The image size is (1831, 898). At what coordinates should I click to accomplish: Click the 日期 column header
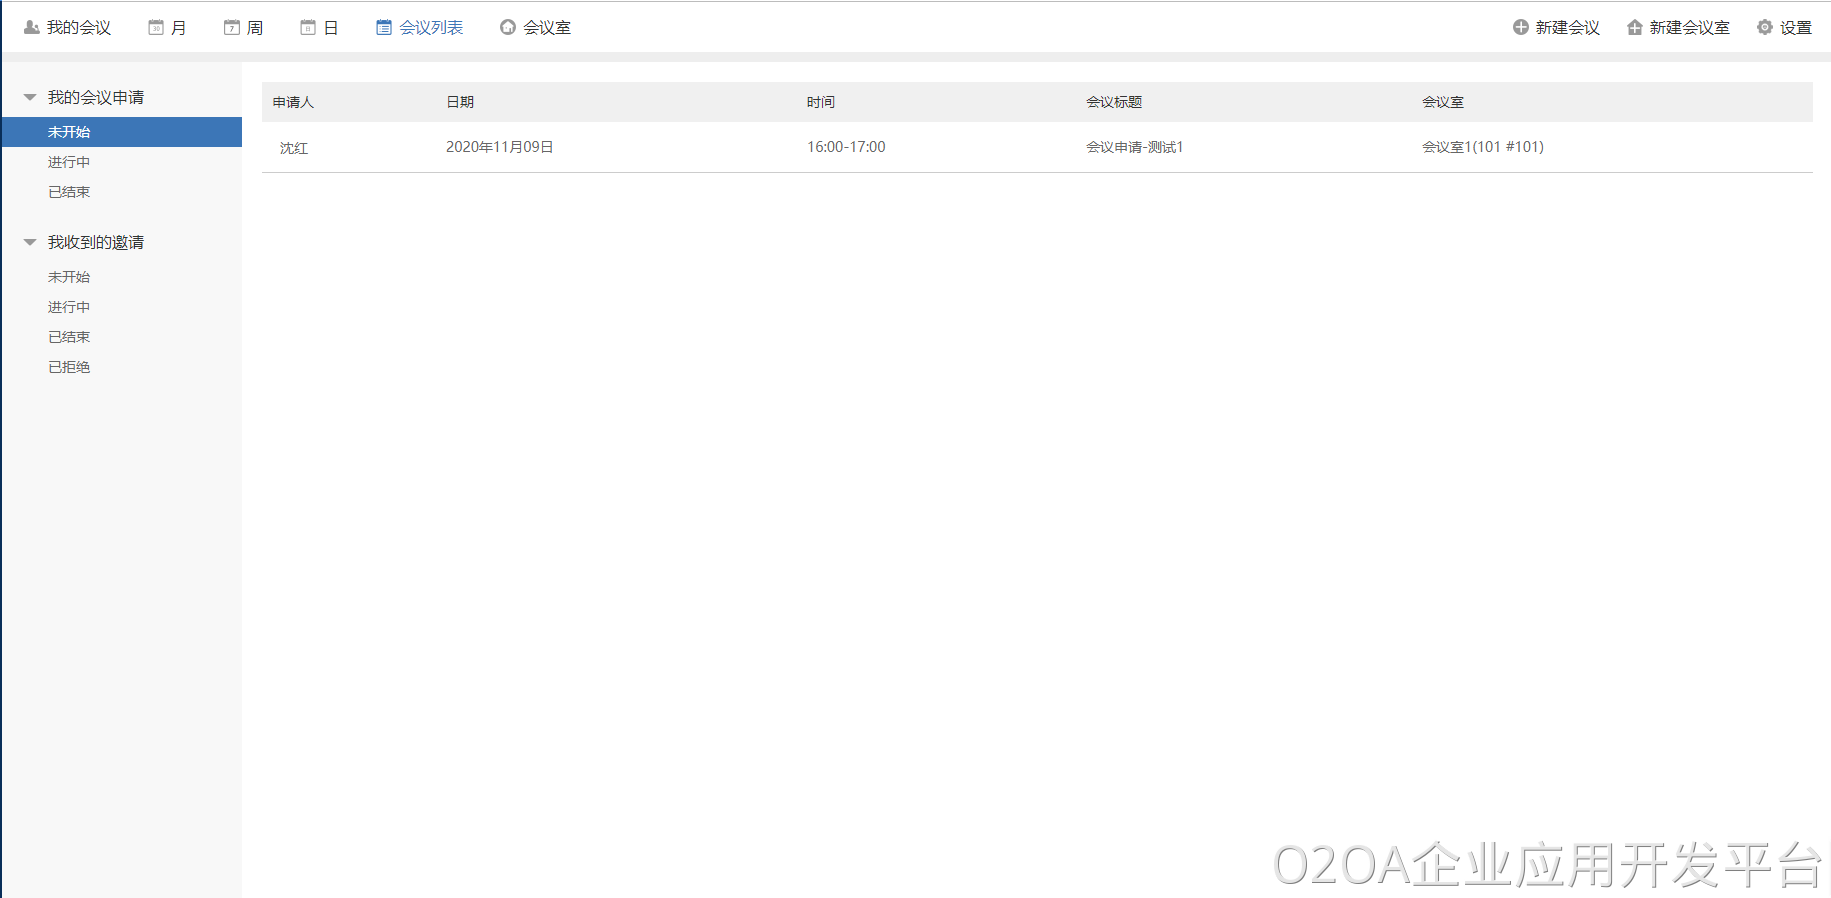point(460,102)
